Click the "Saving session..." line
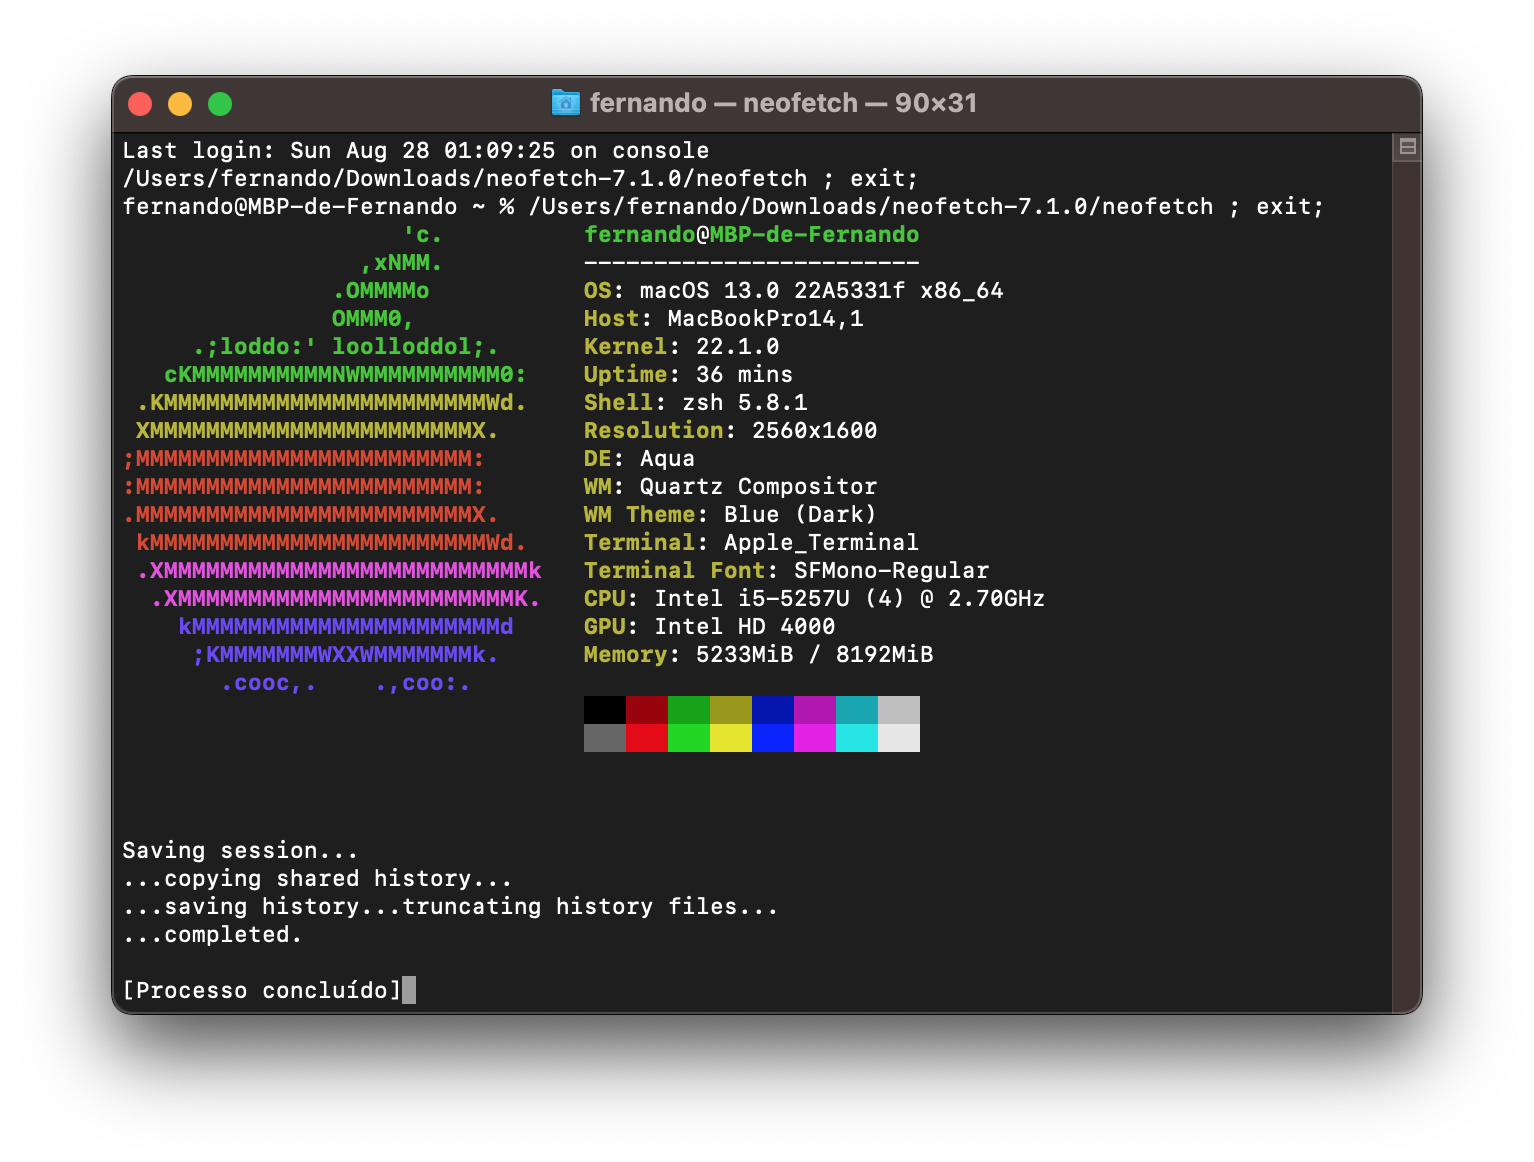Screen dimensions: 1534x1162 pyautogui.click(x=241, y=851)
